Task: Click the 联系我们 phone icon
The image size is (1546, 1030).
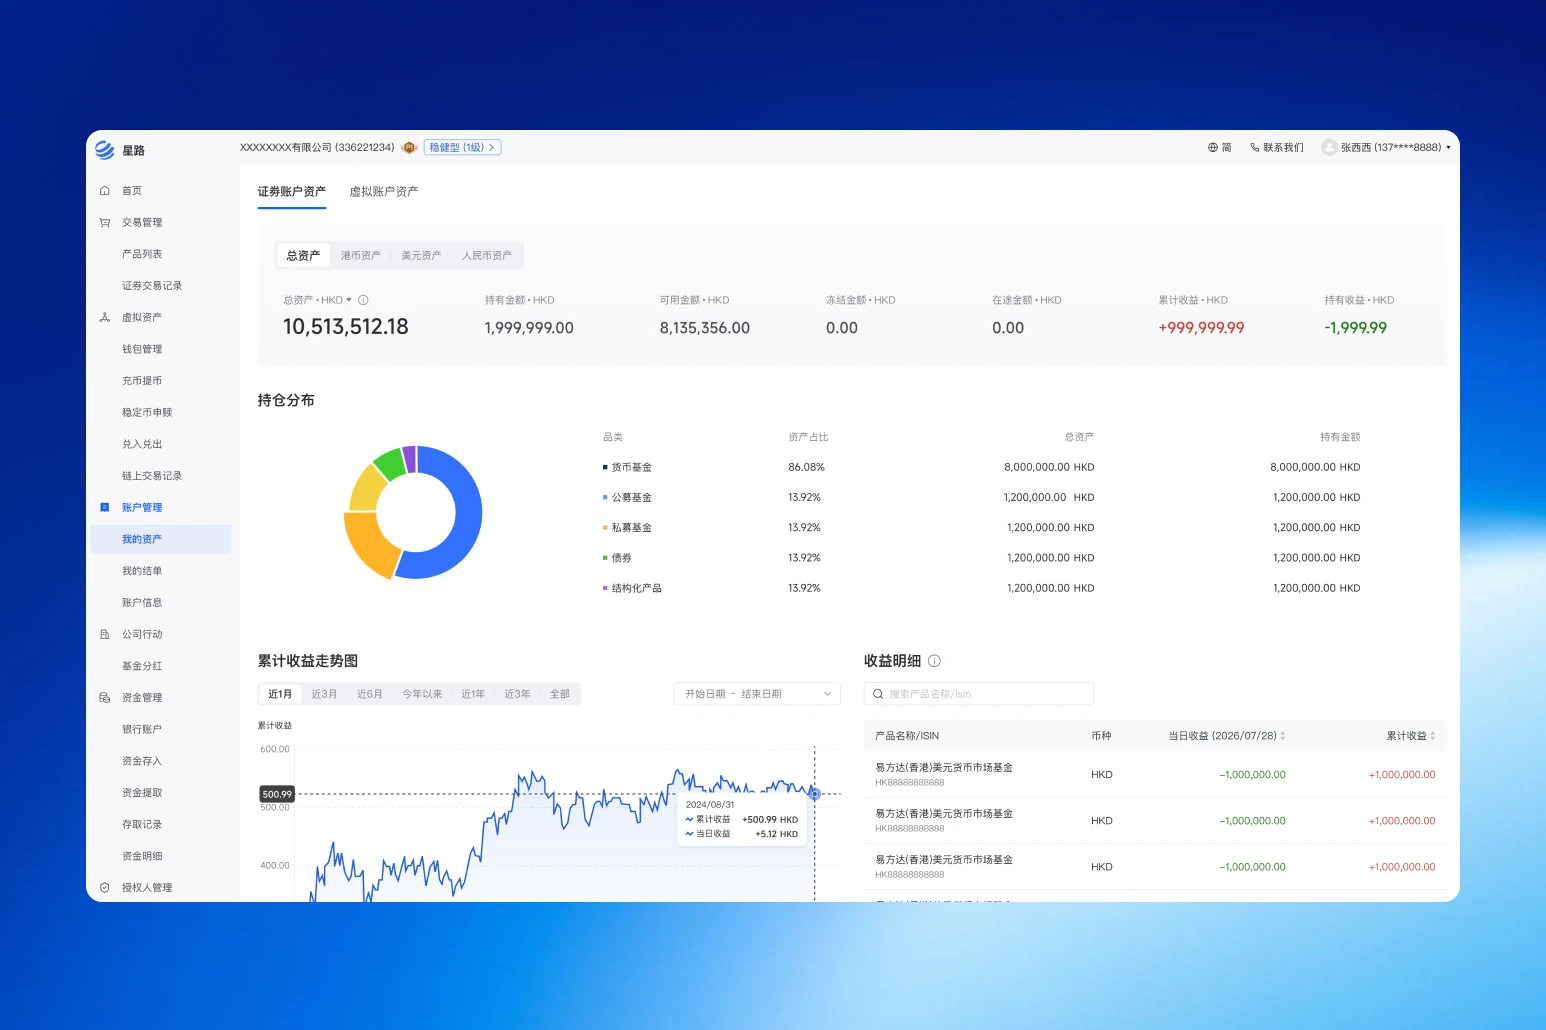Action: pyautogui.click(x=1255, y=147)
